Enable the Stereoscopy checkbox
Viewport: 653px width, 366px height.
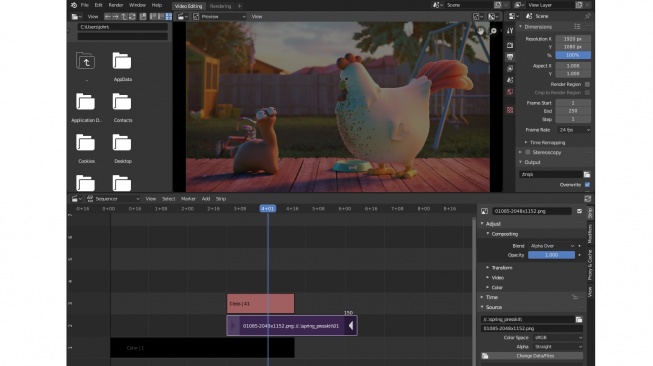(528, 152)
